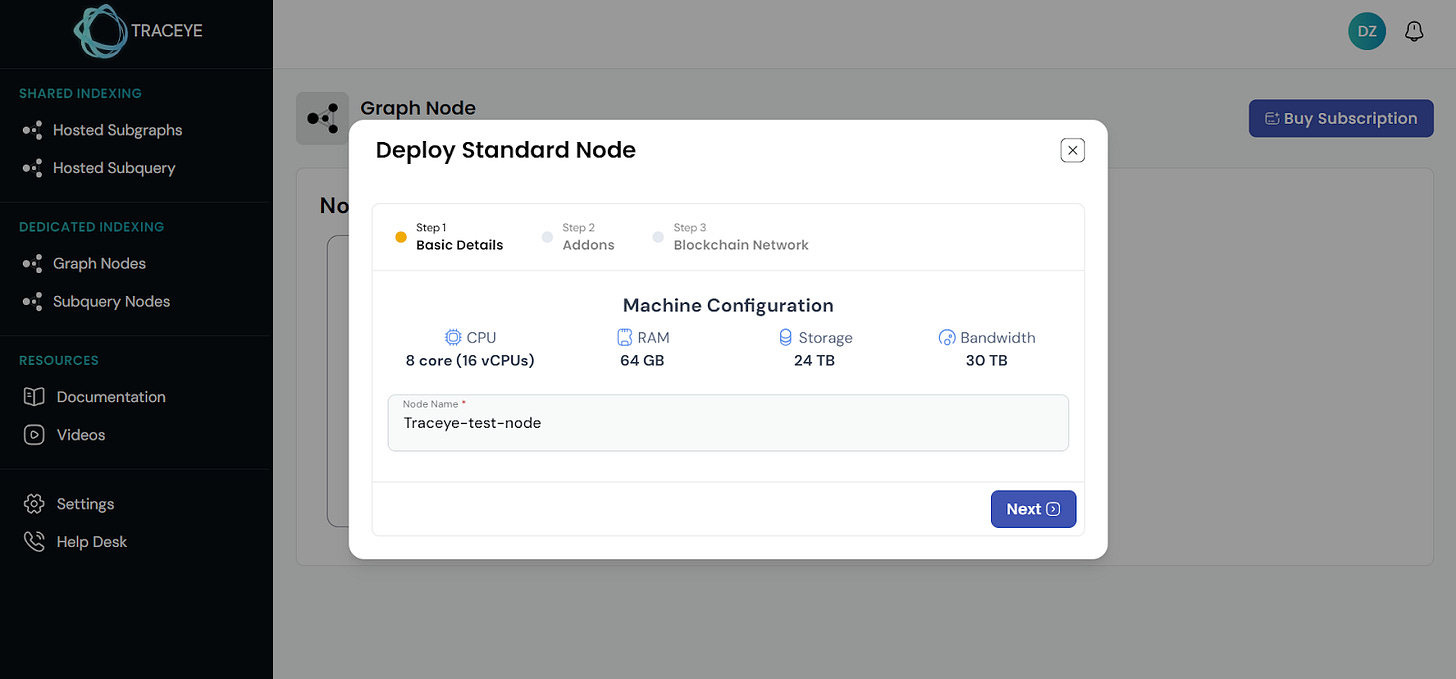1456x679 pixels.
Task: Close the Deploy Standard Node dialog
Action: click(1072, 150)
